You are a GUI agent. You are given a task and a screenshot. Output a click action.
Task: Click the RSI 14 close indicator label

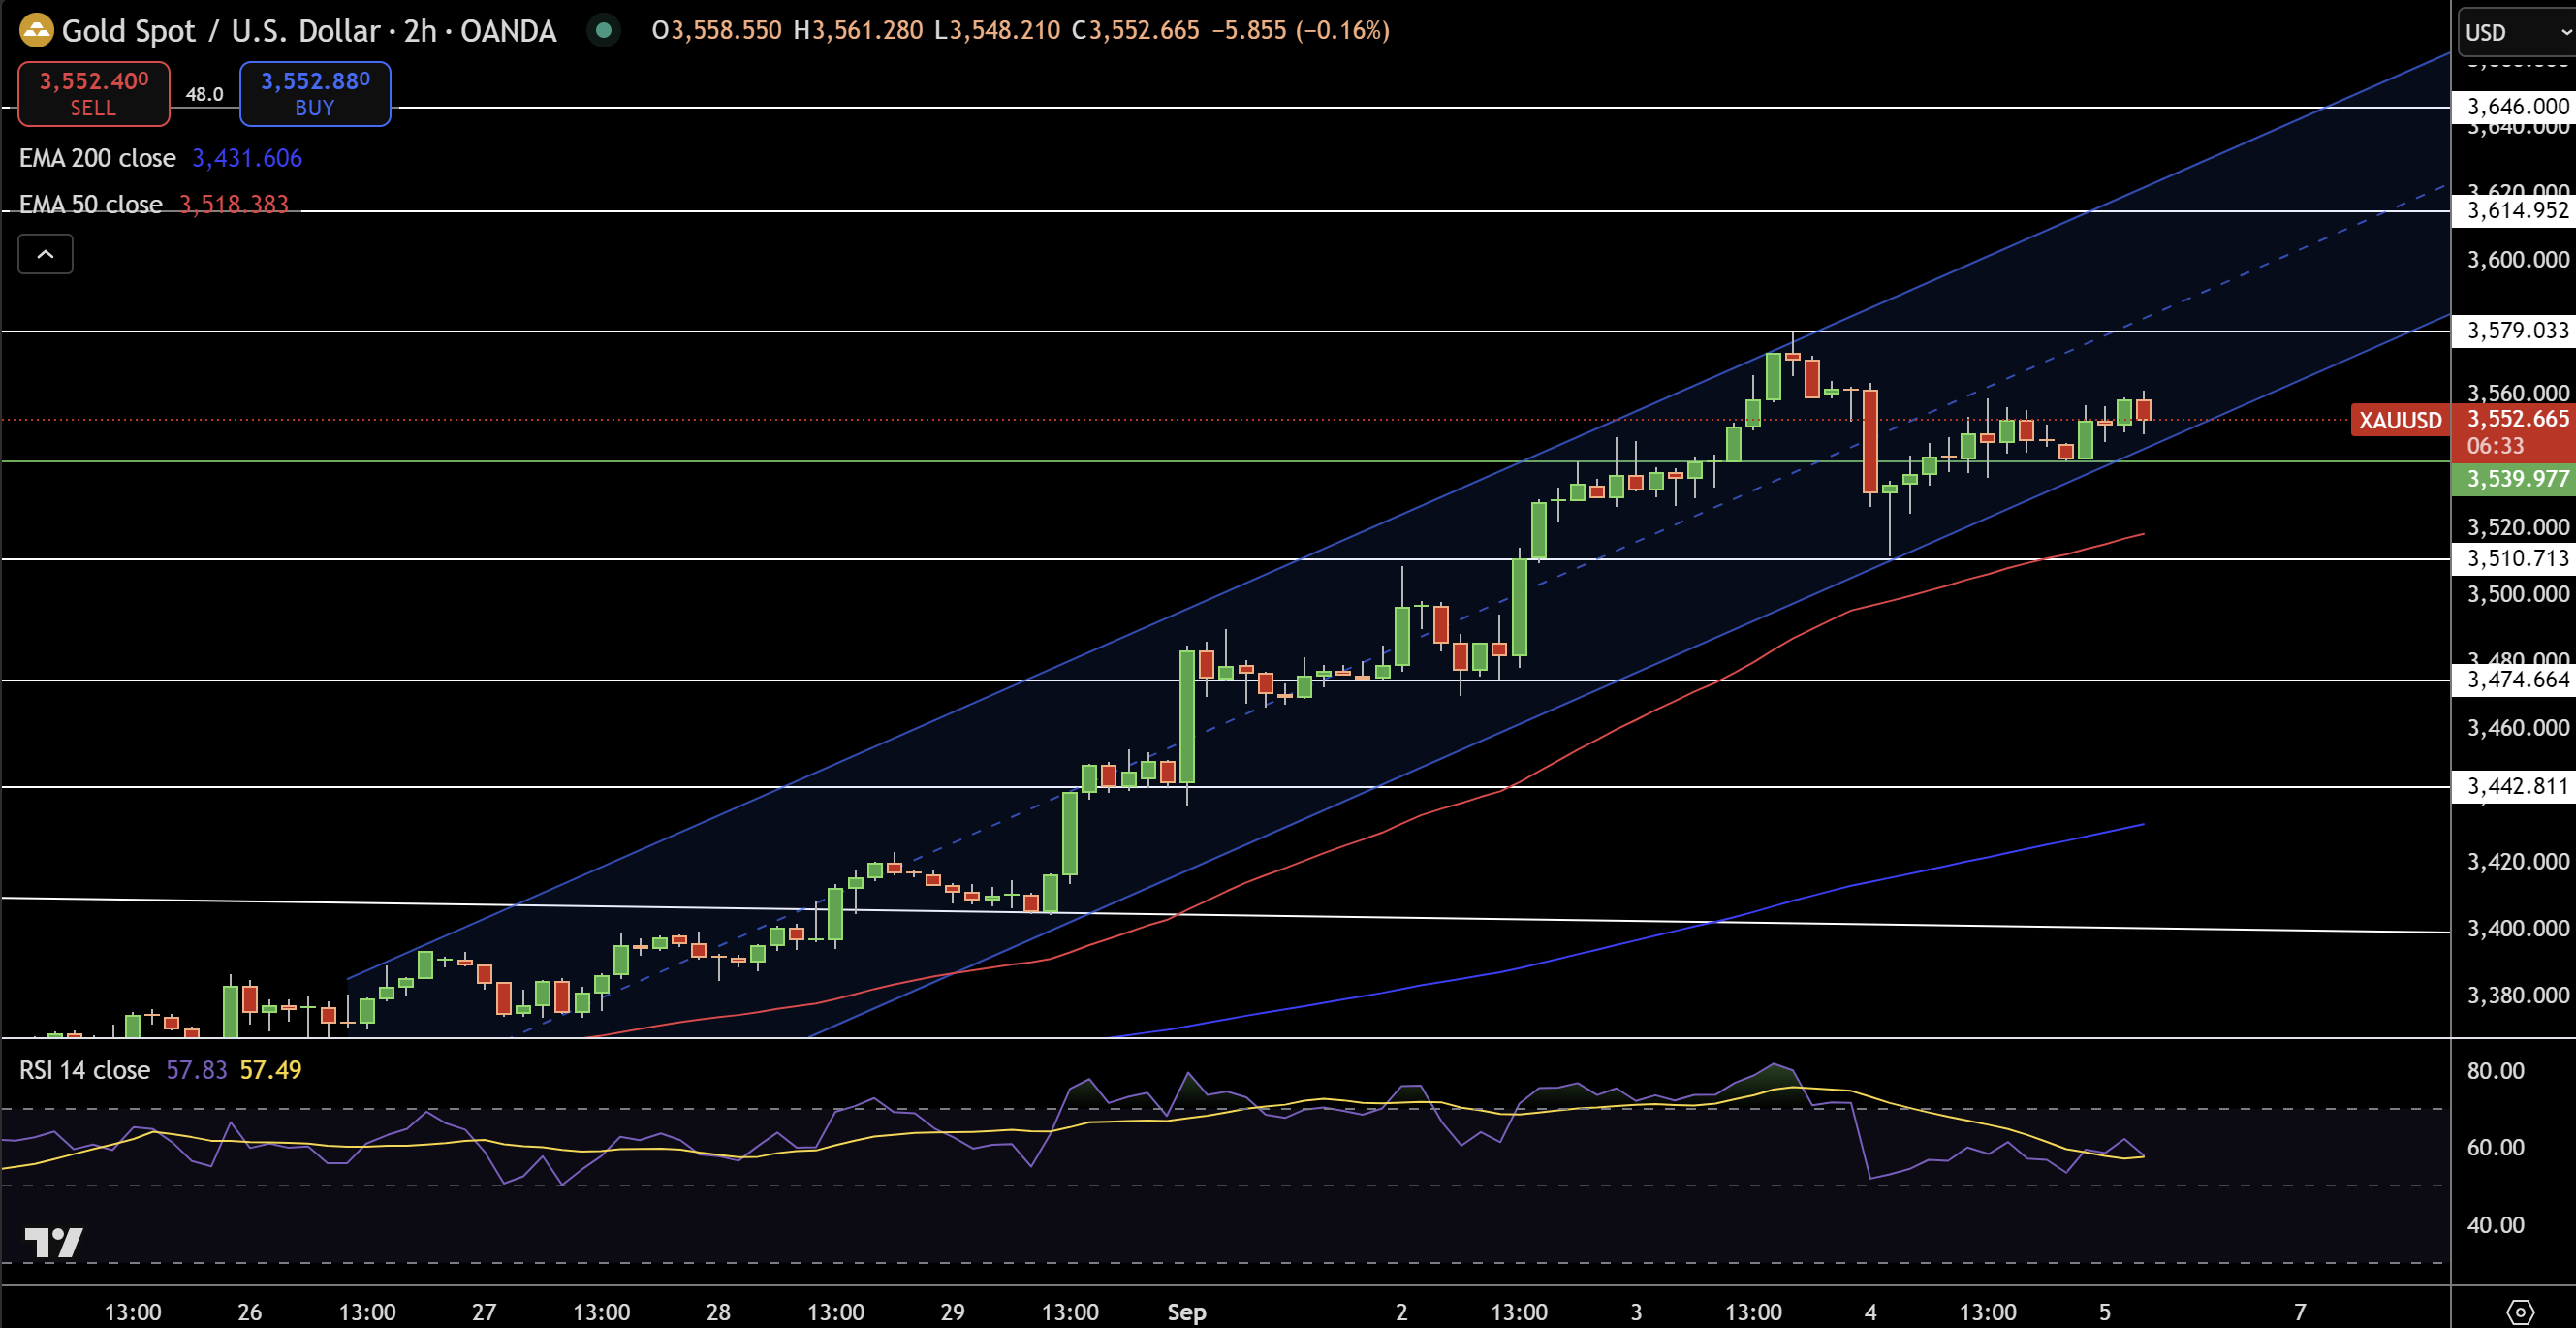pyautogui.click(x=84, y=1070)
